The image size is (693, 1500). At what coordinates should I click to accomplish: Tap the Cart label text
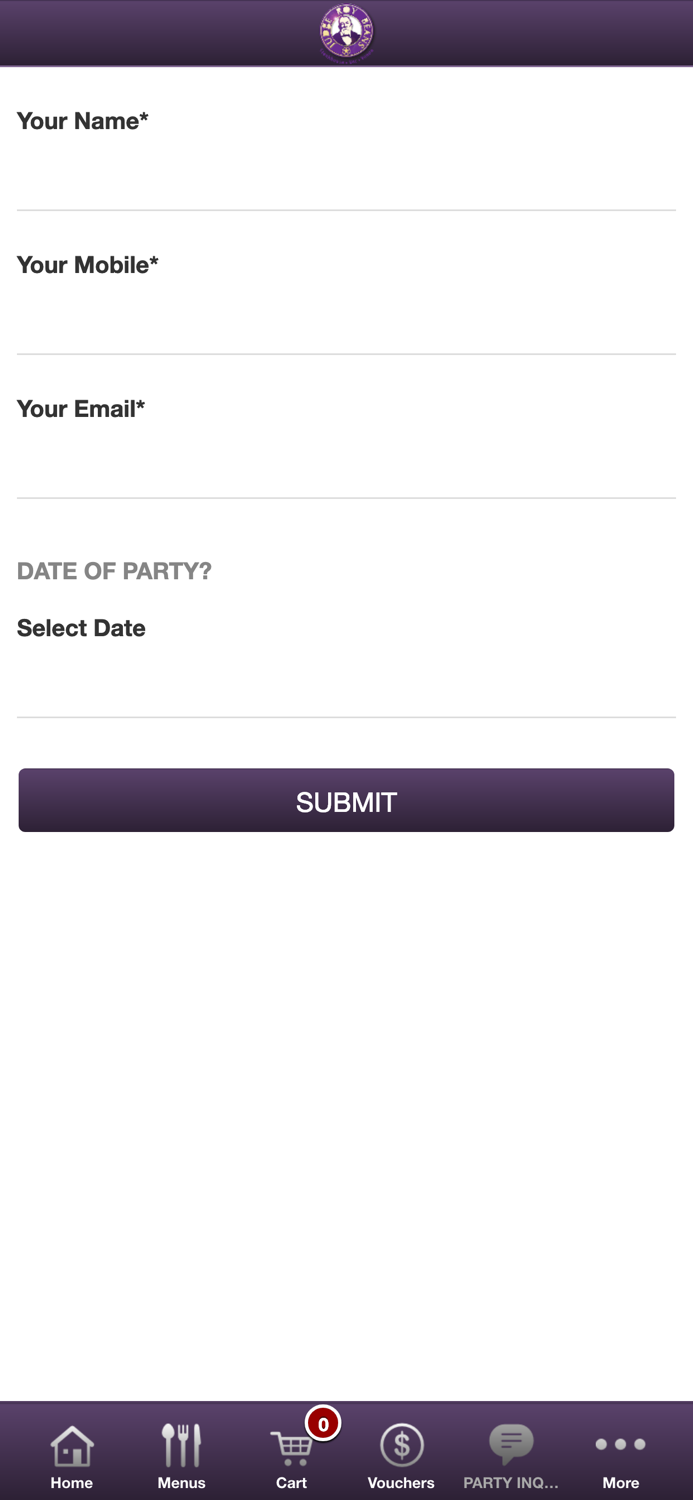pos(291,1483)
